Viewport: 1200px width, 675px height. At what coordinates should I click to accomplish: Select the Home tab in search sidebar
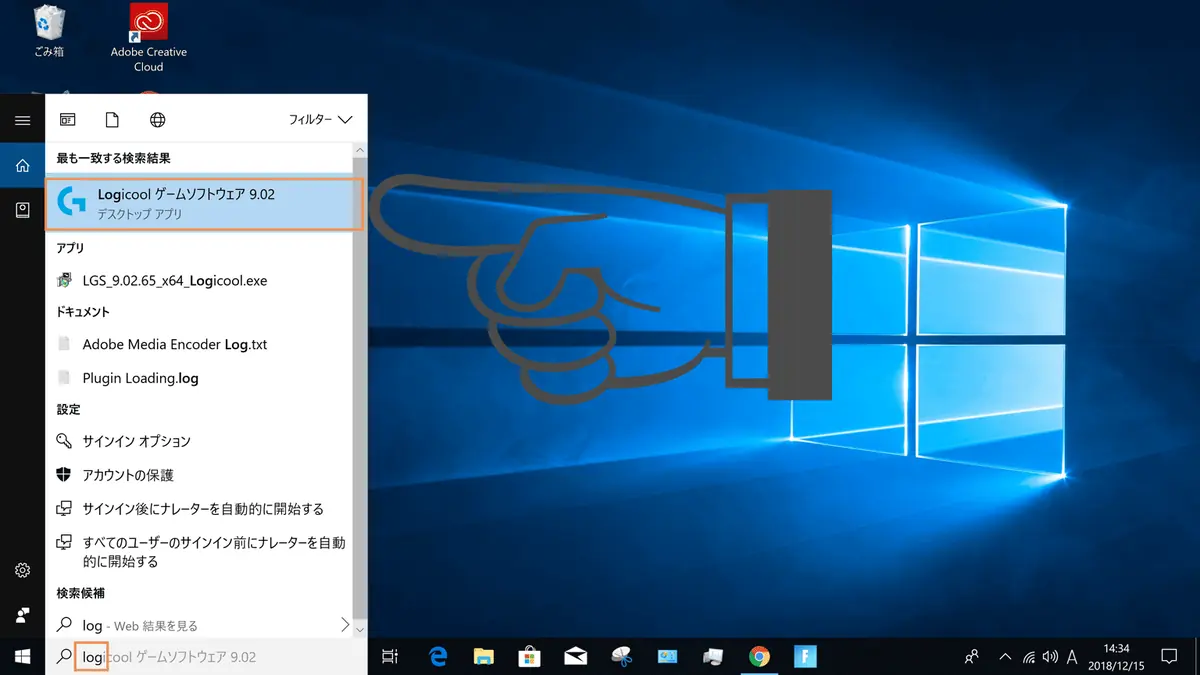click(22, 166)
